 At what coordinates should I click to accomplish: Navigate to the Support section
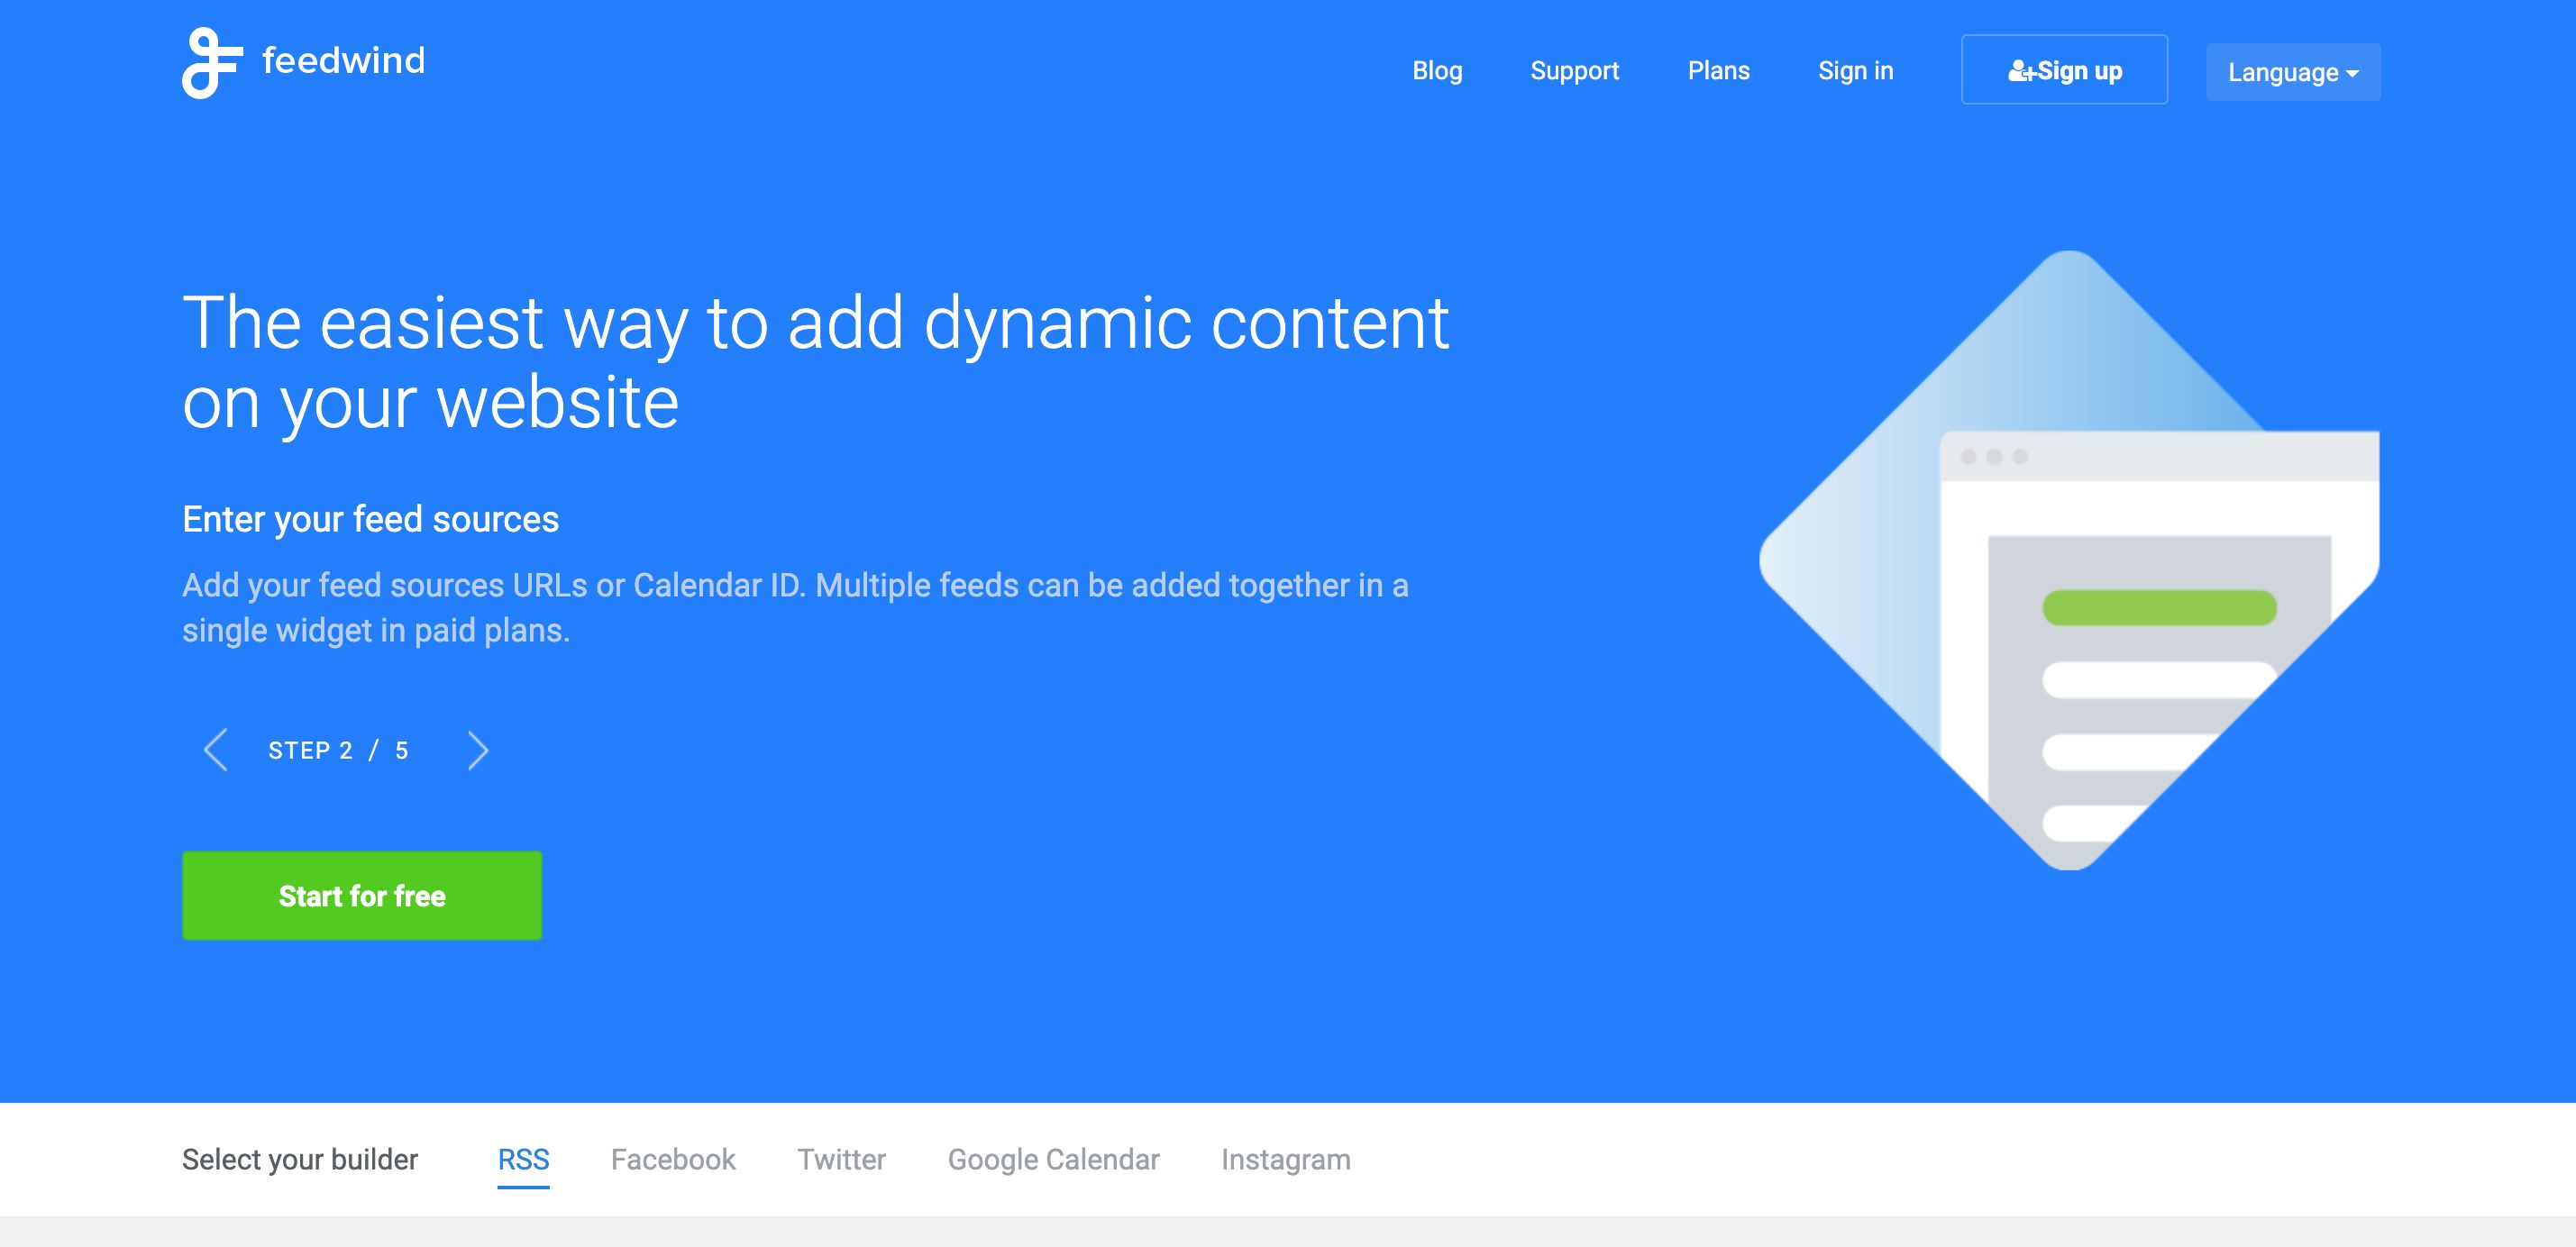tap(1574, 71)
